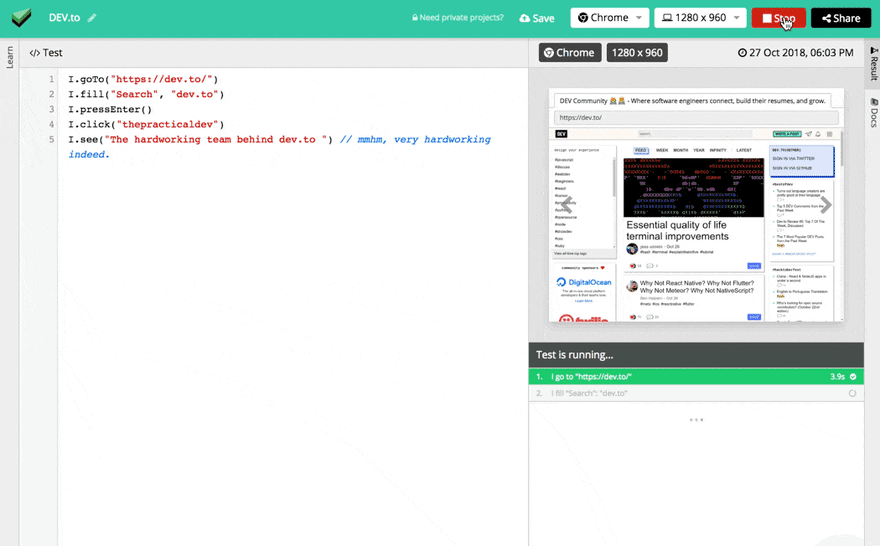The height and width of the screenshot is (546, 880).
Task: Click code line I.click thepracticaldev
Action: click(146, 125)
